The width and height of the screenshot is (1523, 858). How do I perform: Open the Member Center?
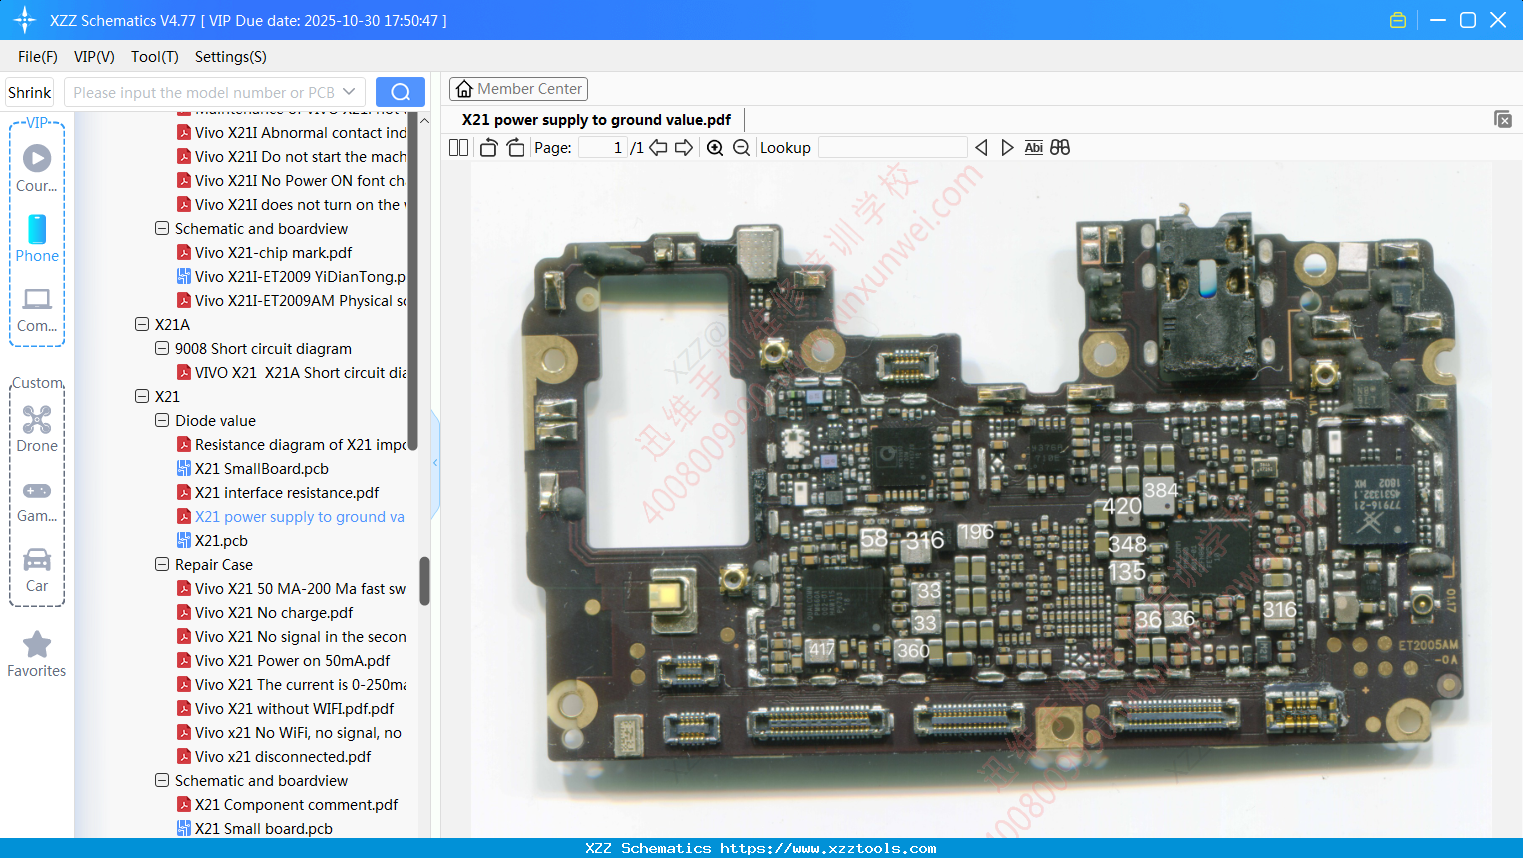(x=518, y=88)
